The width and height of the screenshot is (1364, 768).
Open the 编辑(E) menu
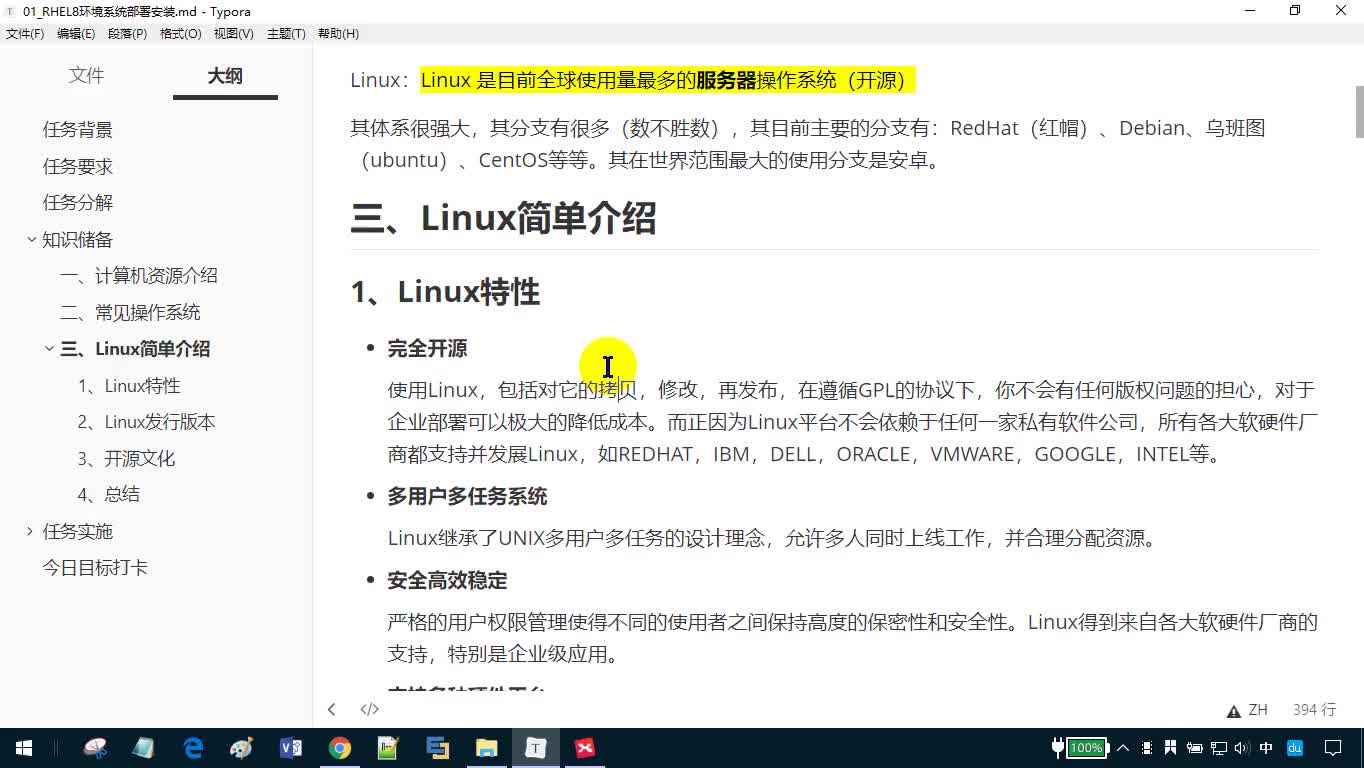pos(76,33)
